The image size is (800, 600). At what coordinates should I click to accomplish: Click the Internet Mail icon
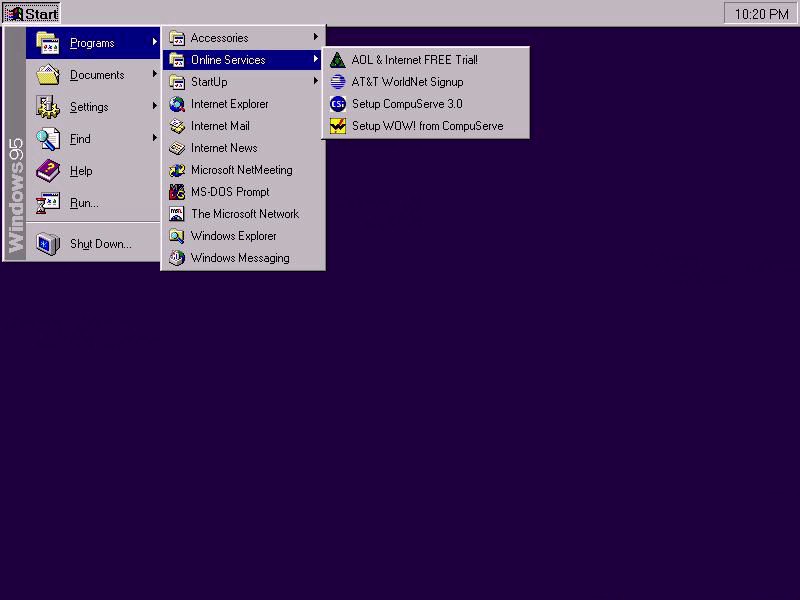tap(177, 126)
